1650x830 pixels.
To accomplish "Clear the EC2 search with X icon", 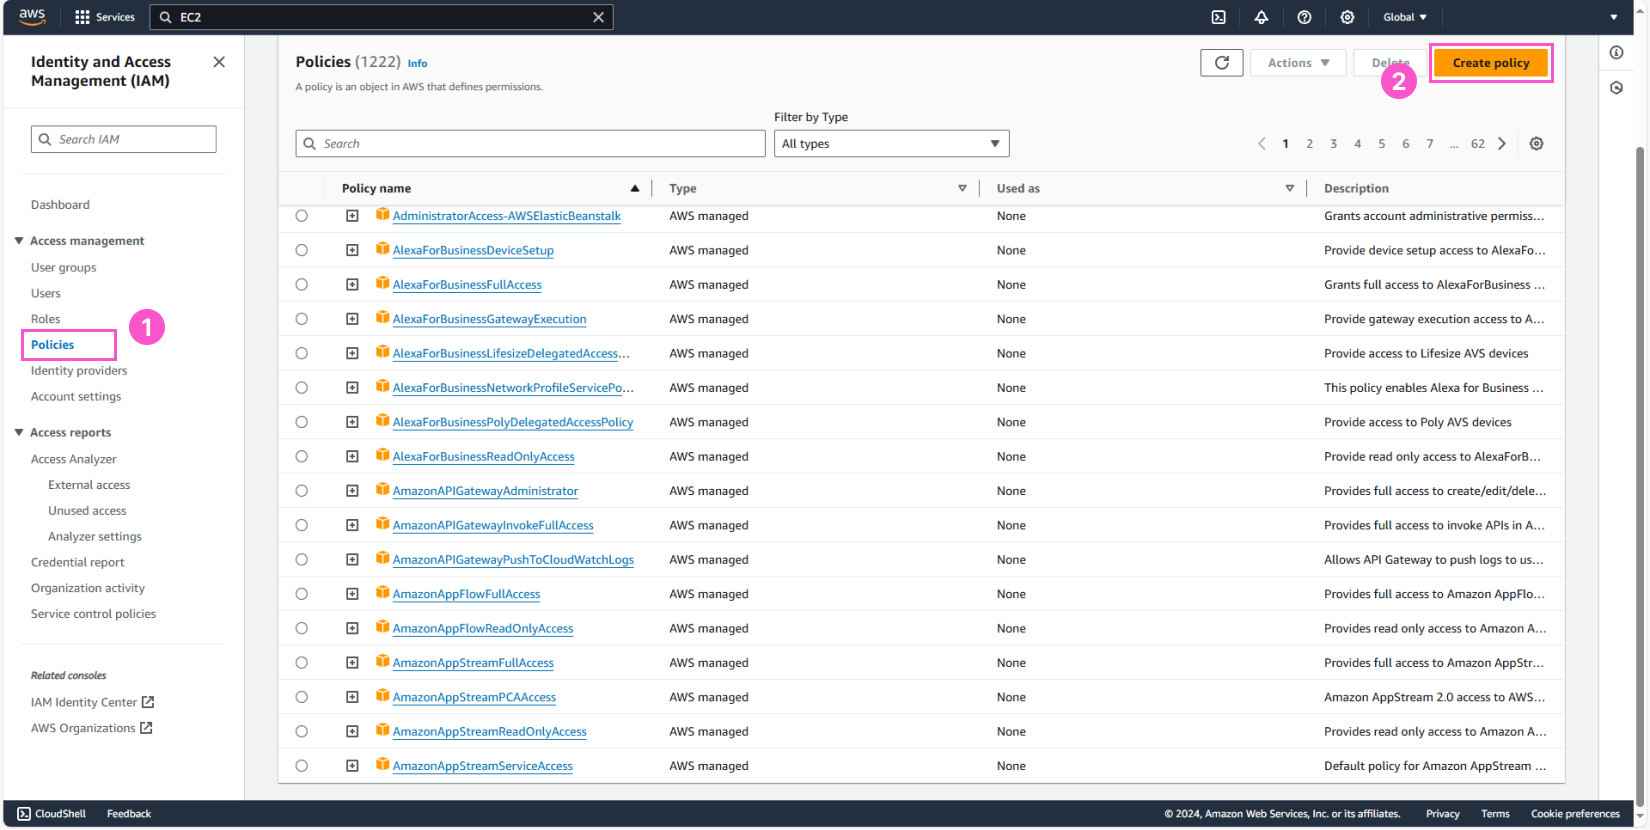I will tap(598, 17).
